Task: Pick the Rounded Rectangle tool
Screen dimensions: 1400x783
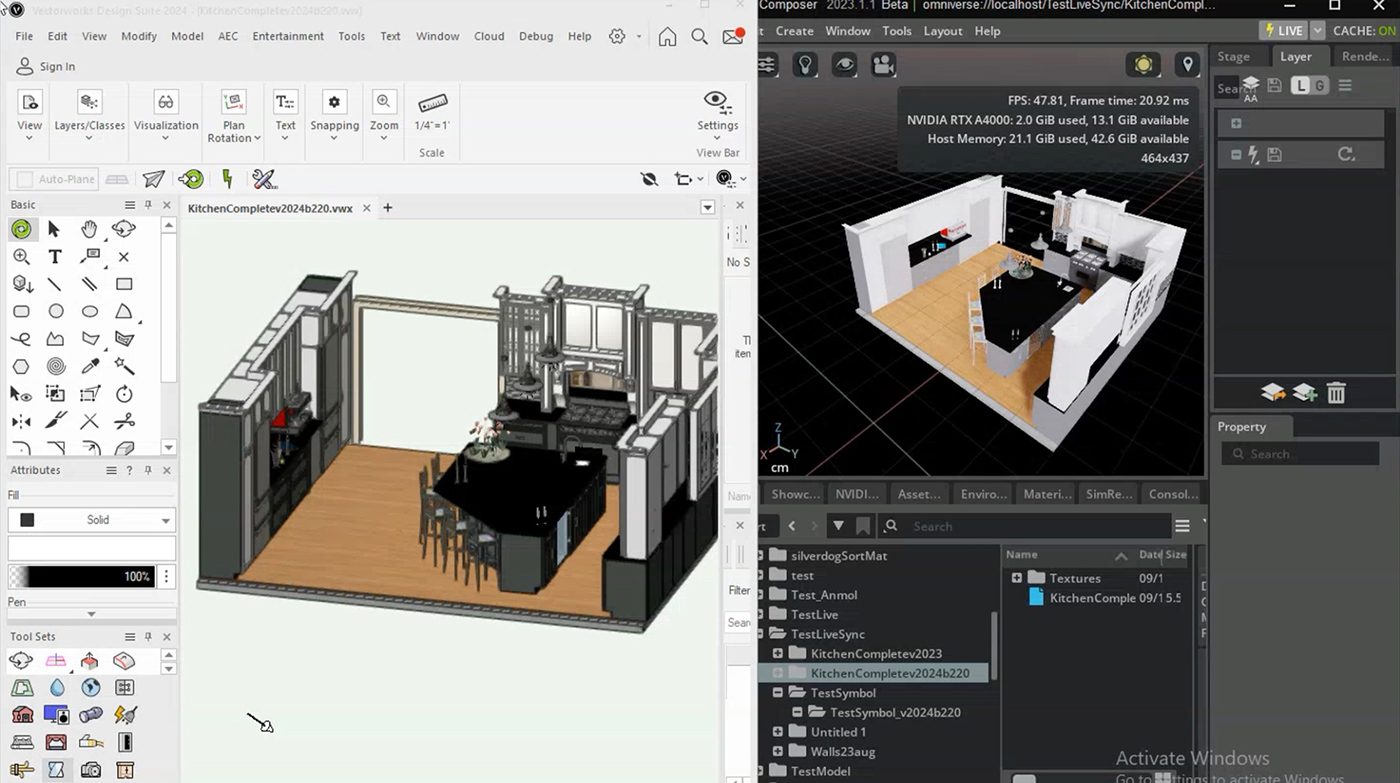Action: click(x=21, y=312)
